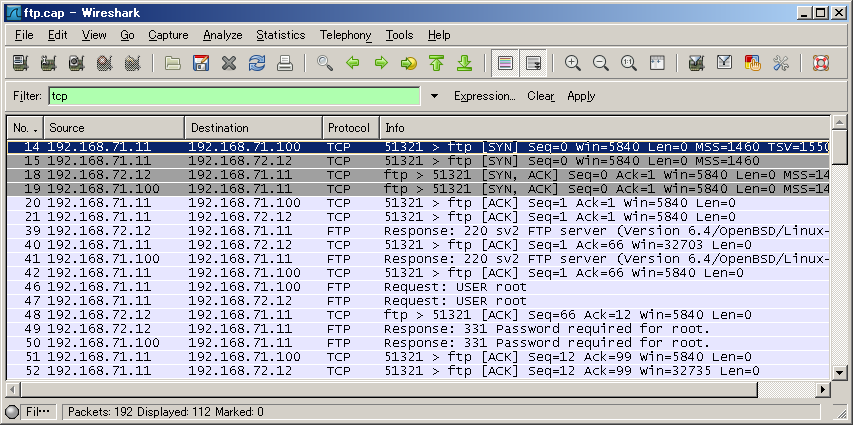The height and width of the screenshot is (425, 853).
Task: Zoom out packet list text
Action: pos(601,63)
